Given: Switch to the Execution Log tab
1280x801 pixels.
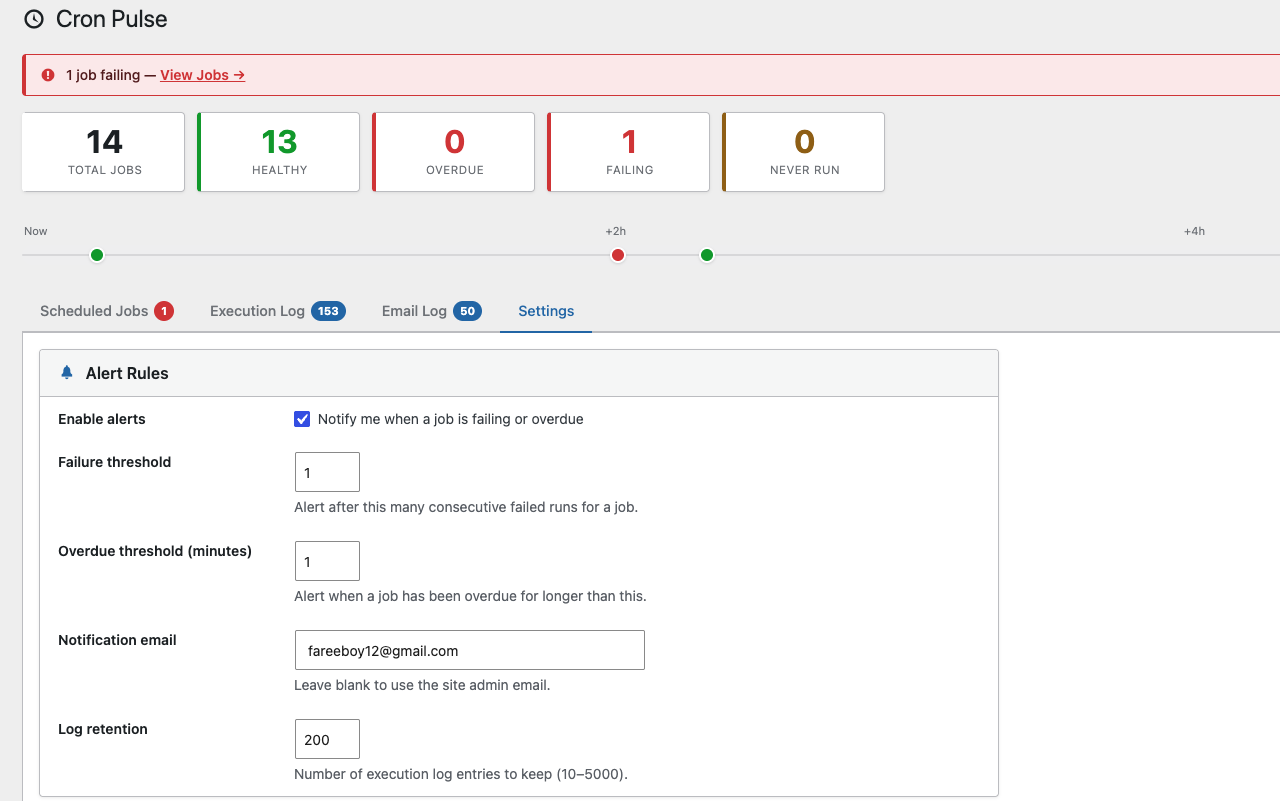Looking at the screenshot, I should click(277, 311).
